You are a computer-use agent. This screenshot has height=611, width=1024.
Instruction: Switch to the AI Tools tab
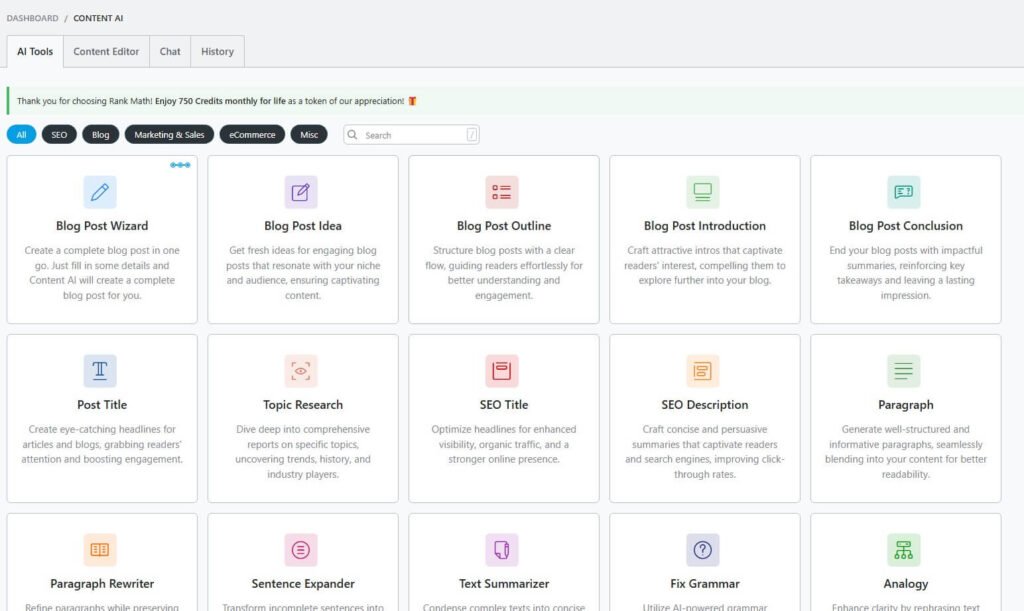(x=35, y=52)
